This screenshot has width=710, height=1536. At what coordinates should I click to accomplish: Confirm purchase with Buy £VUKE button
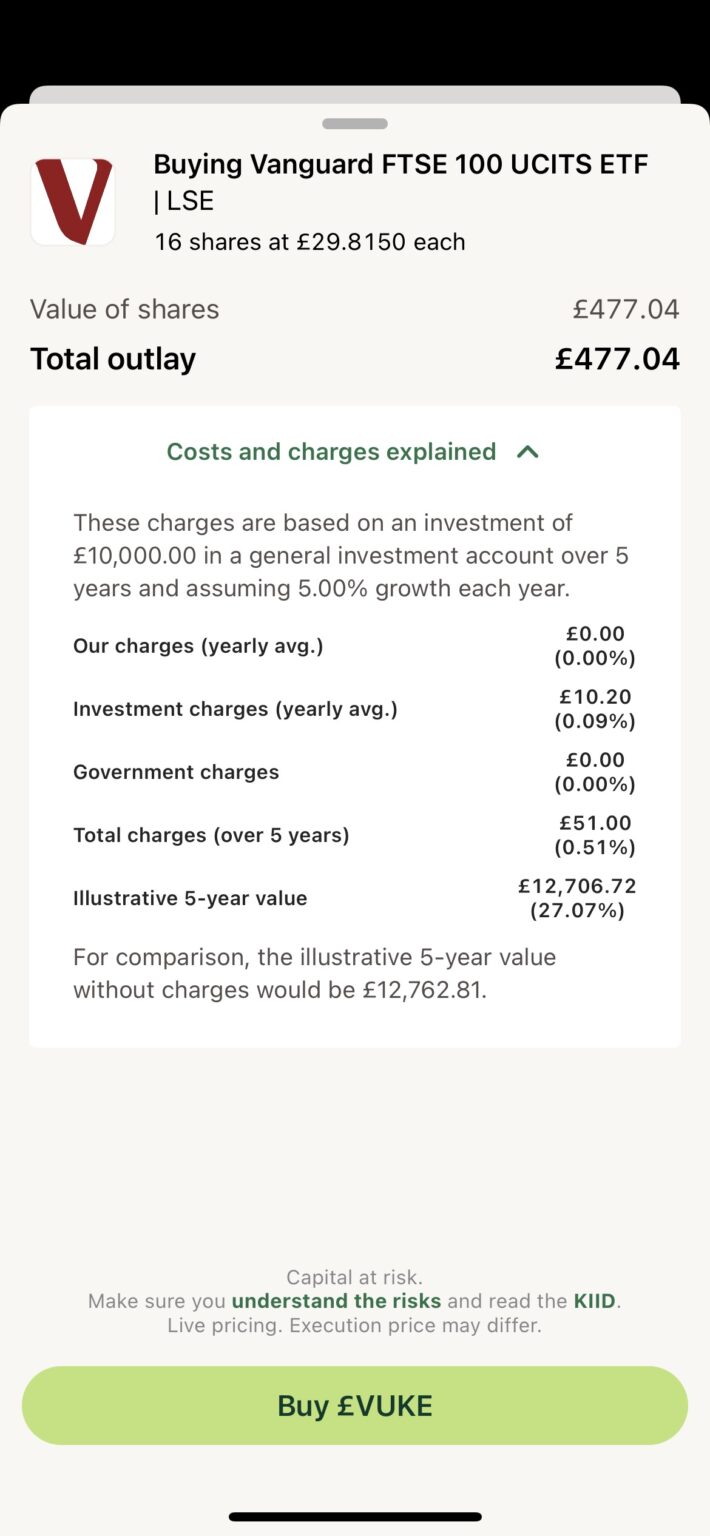pyautogui.click(x=355, y=1405)
